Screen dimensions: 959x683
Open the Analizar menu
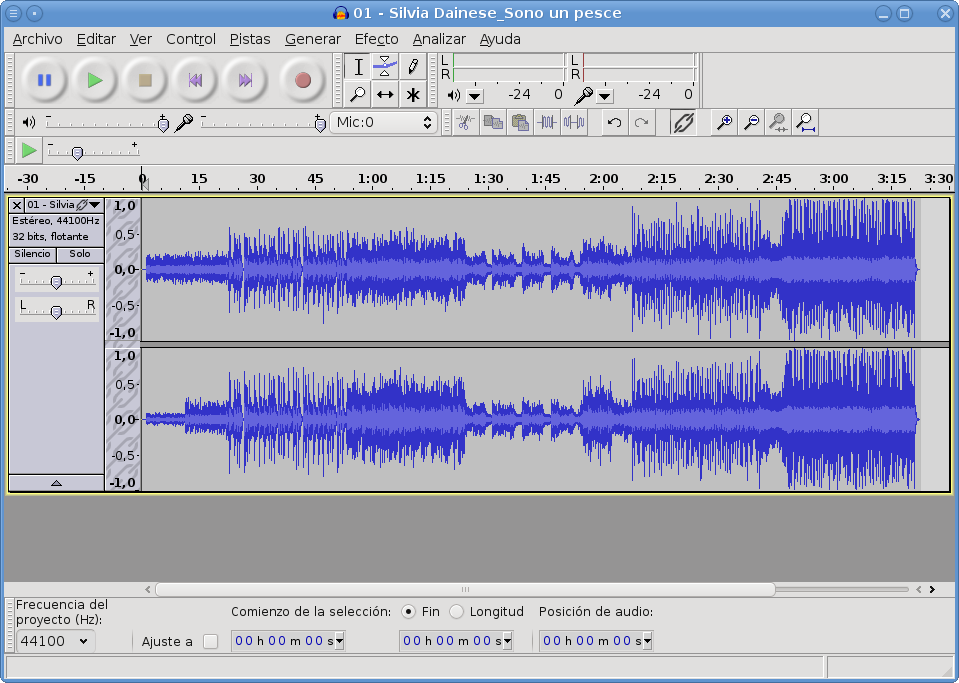coord(439,39)
